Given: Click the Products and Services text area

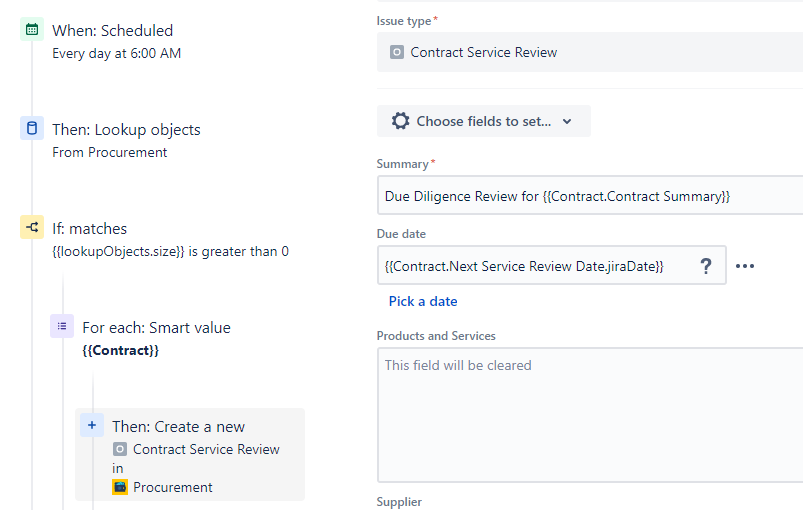Looking at the screenshot, I should pyautogui.click(x=590, y=415).
